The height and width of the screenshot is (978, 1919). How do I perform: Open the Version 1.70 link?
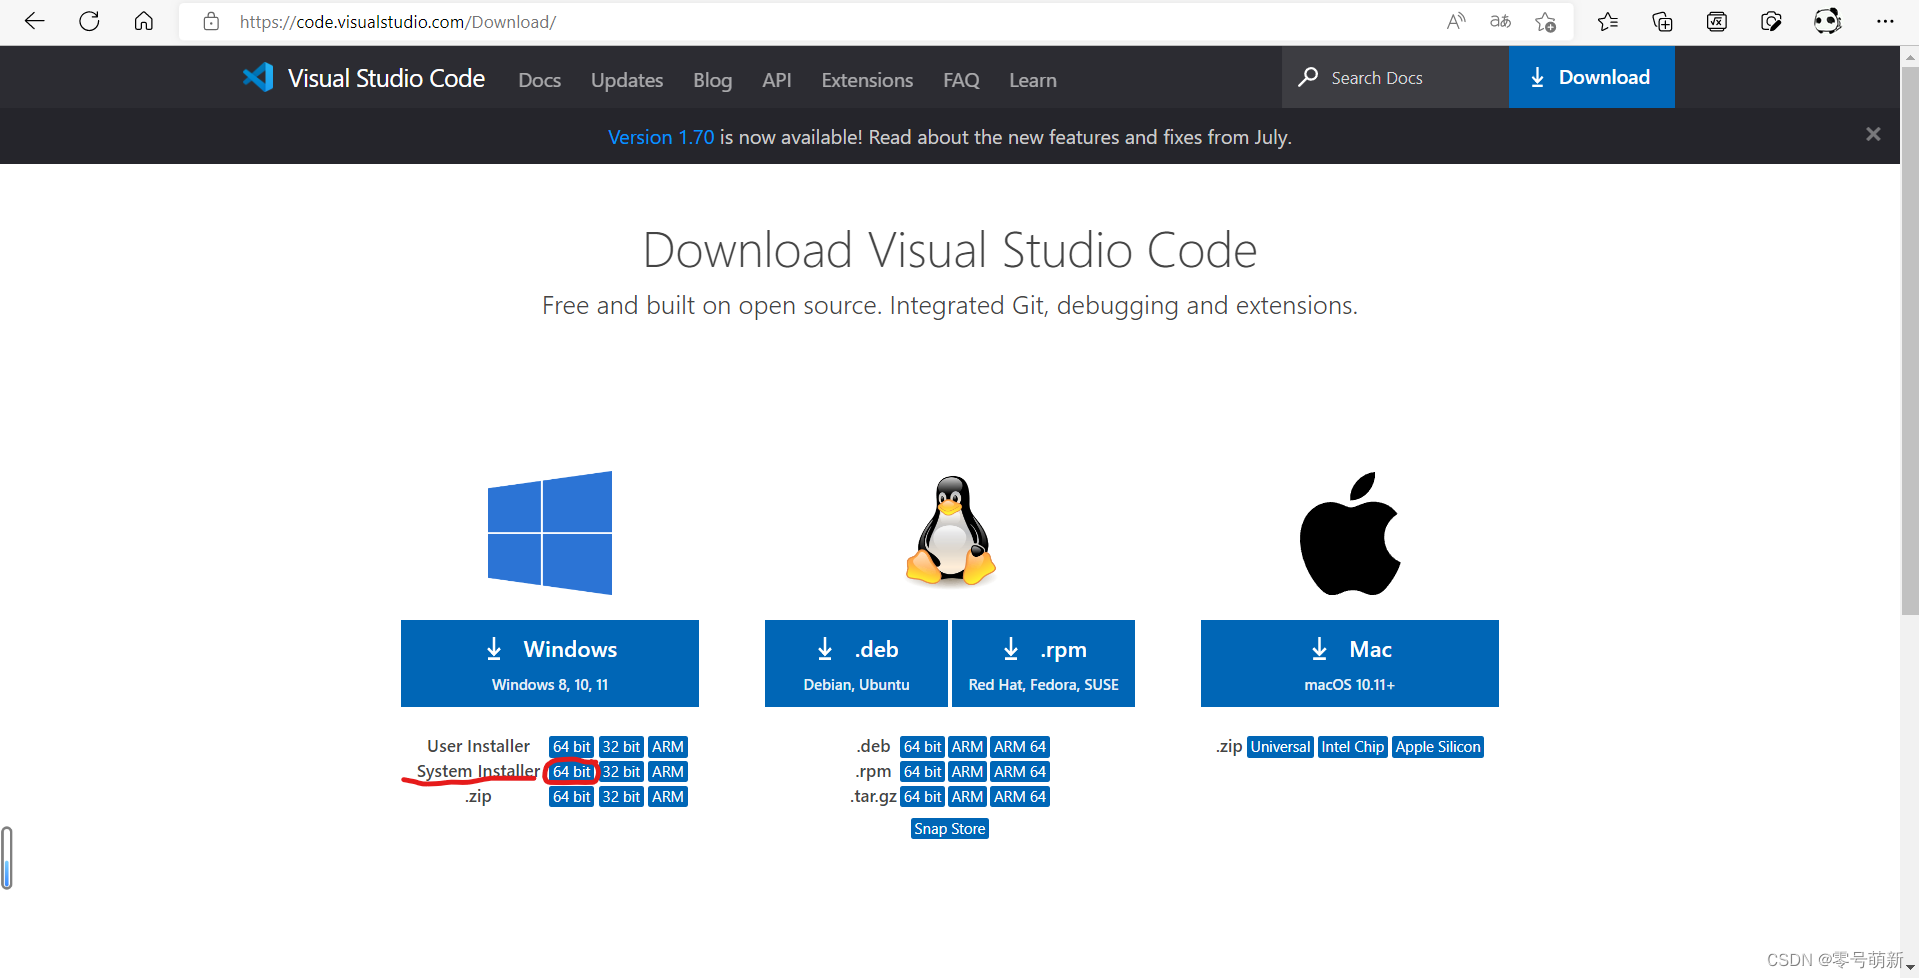pos(661,137)
